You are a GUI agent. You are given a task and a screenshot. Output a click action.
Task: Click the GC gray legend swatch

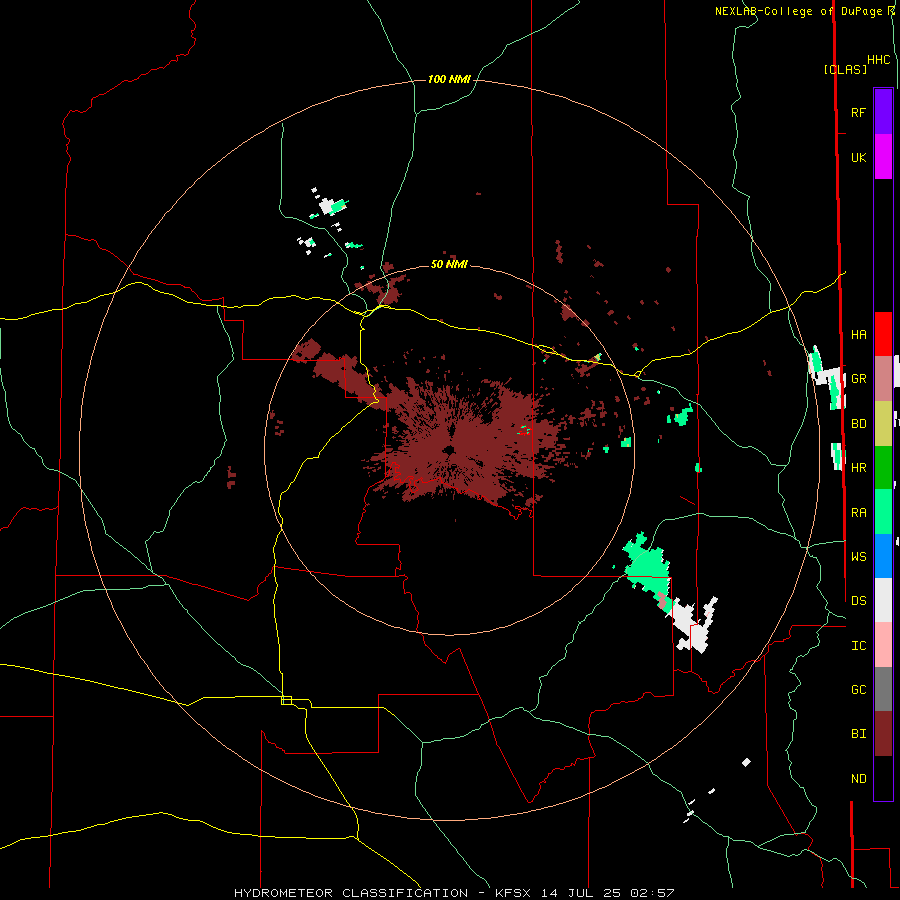pos(883,689)
